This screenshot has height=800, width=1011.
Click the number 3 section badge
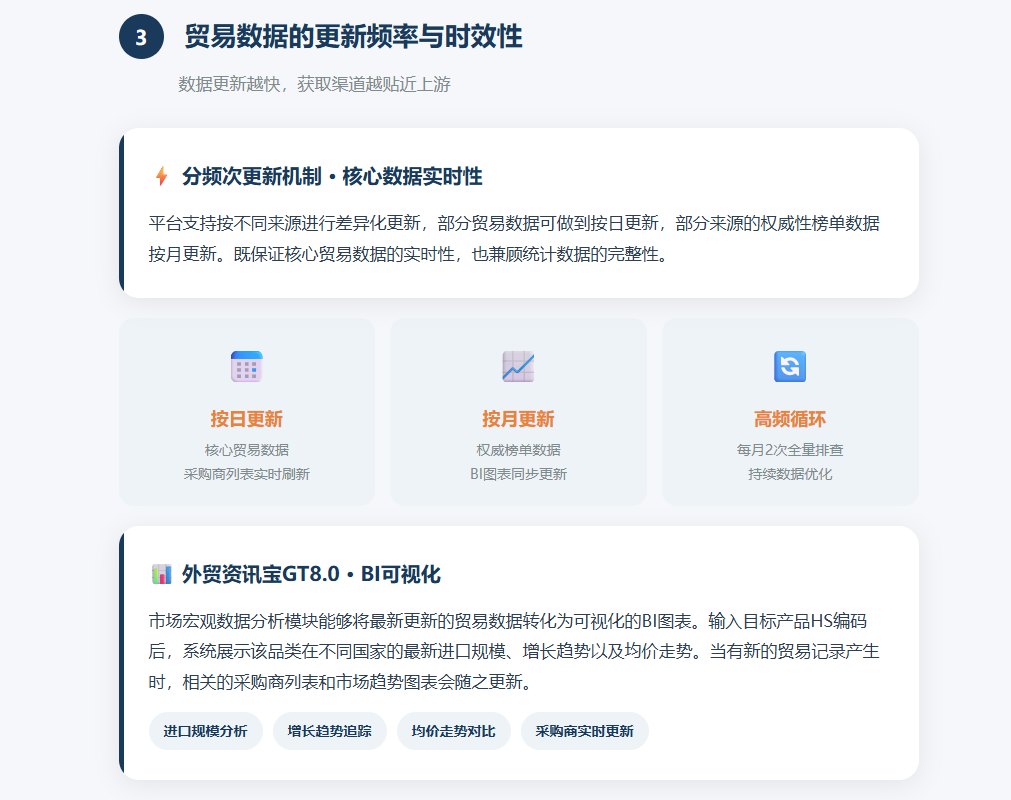point(141,37)
